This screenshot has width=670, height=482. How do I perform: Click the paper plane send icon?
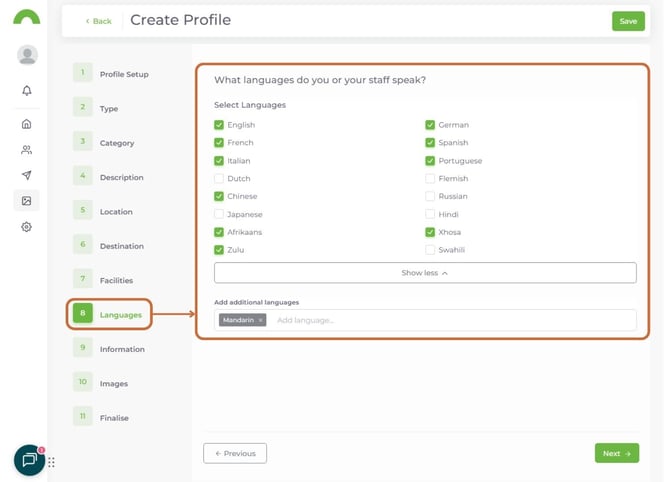click(27, 176)
